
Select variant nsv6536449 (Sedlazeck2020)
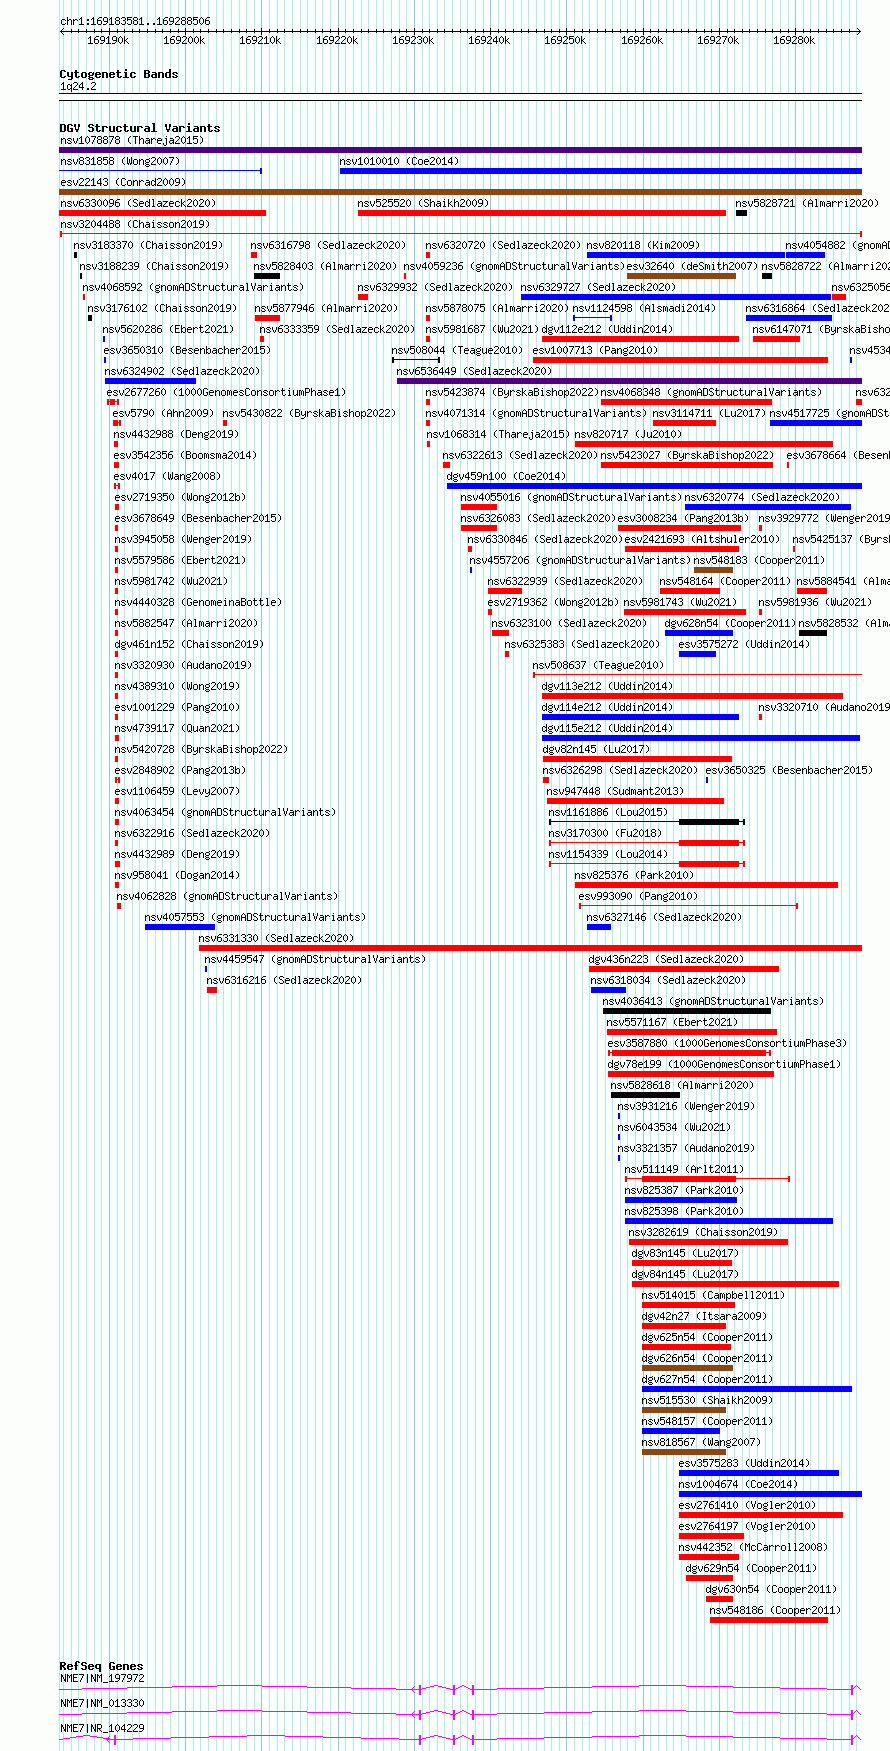pyautogui.click(x=474, y=371)
